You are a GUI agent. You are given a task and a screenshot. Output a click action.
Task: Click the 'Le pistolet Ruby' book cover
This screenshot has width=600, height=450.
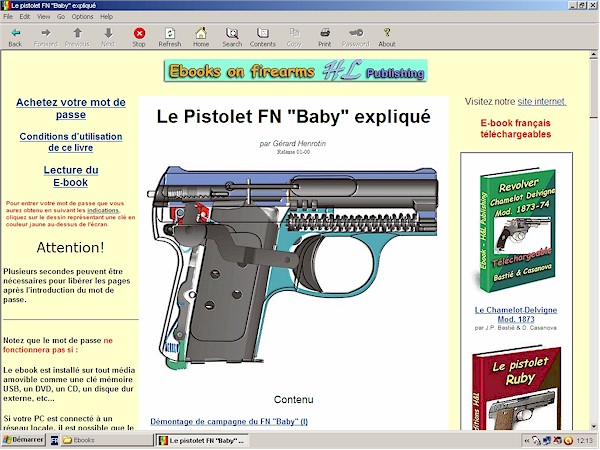point(517,388)
